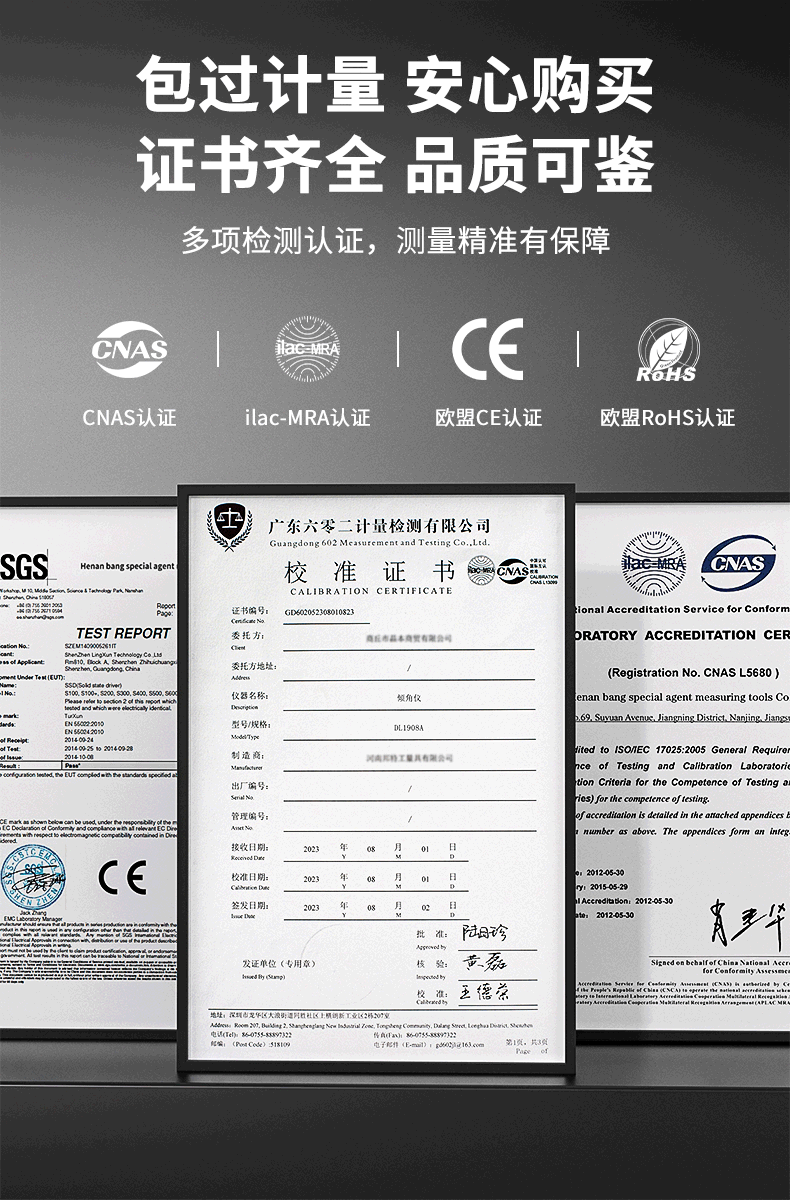Click the handwritten signature on the CNAS accreditation certificate
This screenshot has height=1200, width=790.
click(x=747, y=925)
